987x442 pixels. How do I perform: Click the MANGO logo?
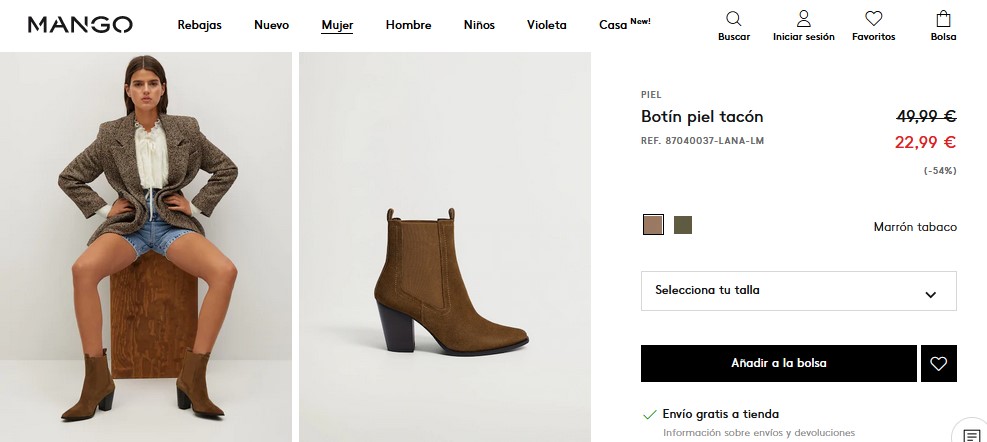pyautogui.click(x=80, y=24)
